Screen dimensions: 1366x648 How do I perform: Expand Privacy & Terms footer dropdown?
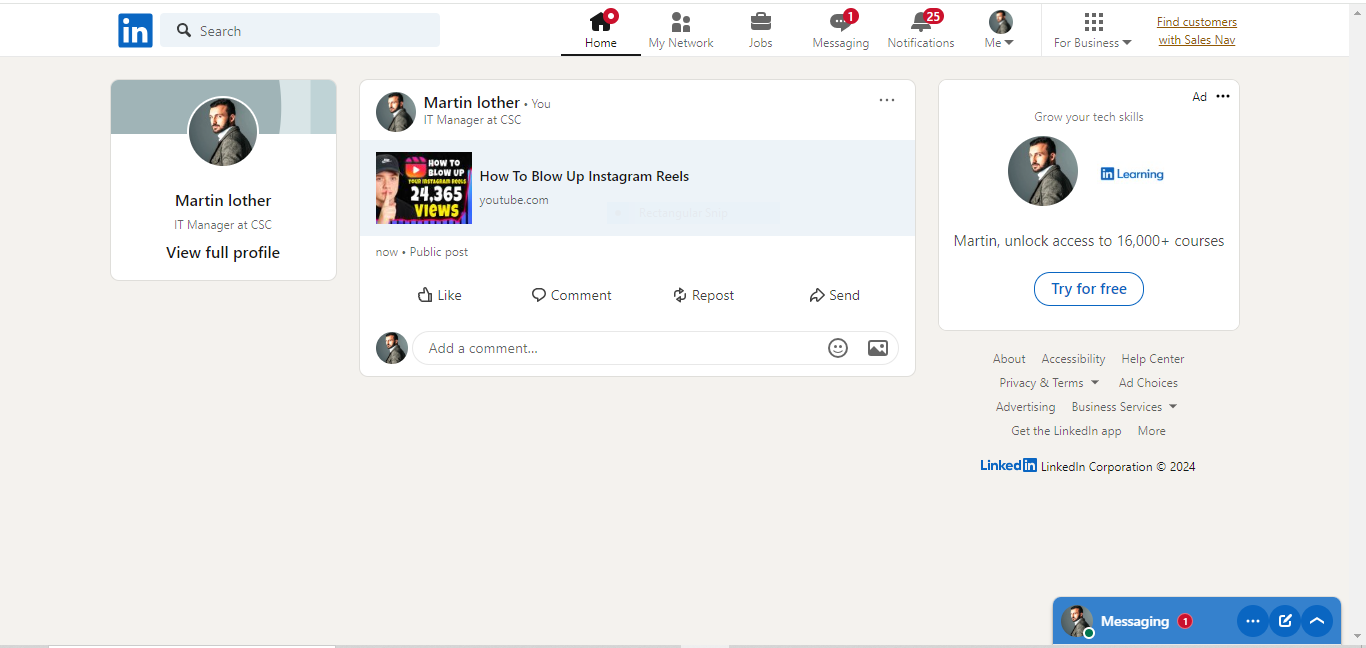coord(1095,383)
